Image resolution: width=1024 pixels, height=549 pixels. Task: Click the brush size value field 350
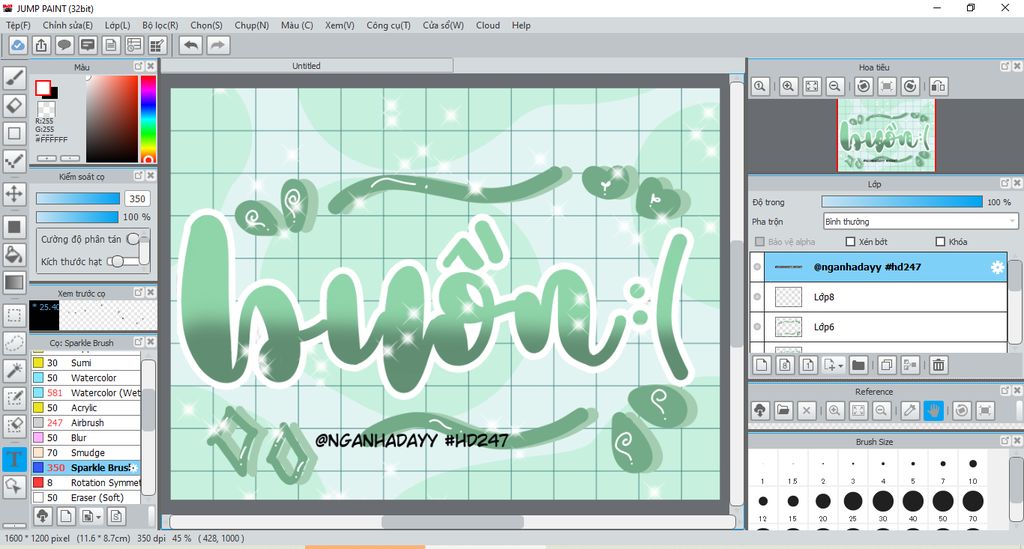(x=137, y=198)
